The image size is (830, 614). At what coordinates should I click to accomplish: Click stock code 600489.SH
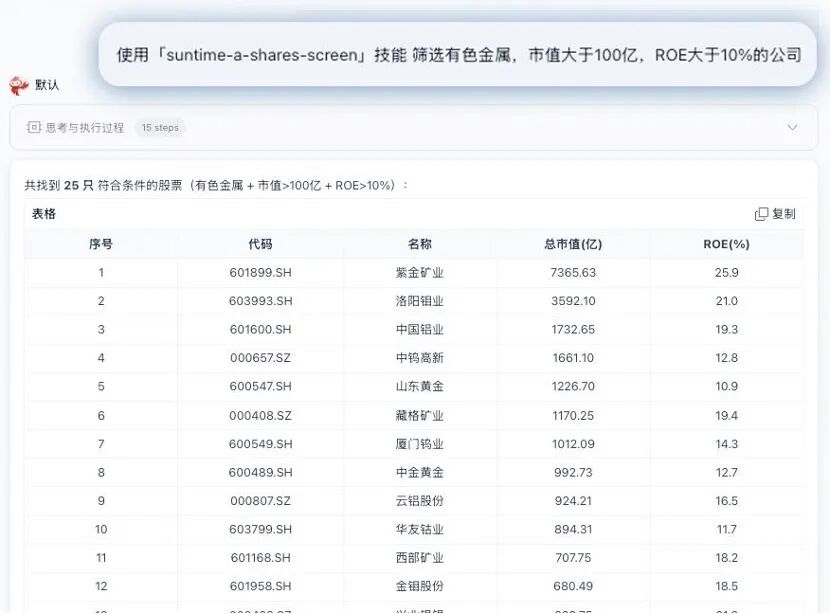click(260, 473)
